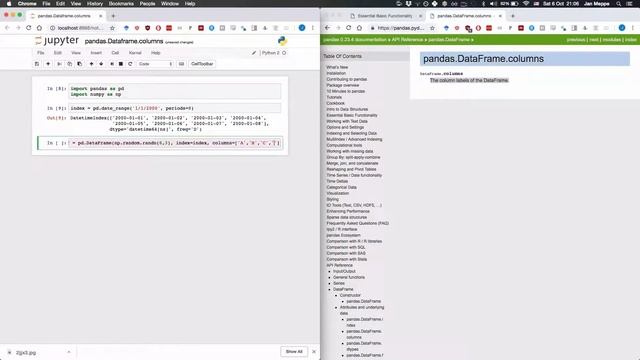Open the Jupyter Cell menu
This screenshot has height=360, width=640.
click(115, 53)
